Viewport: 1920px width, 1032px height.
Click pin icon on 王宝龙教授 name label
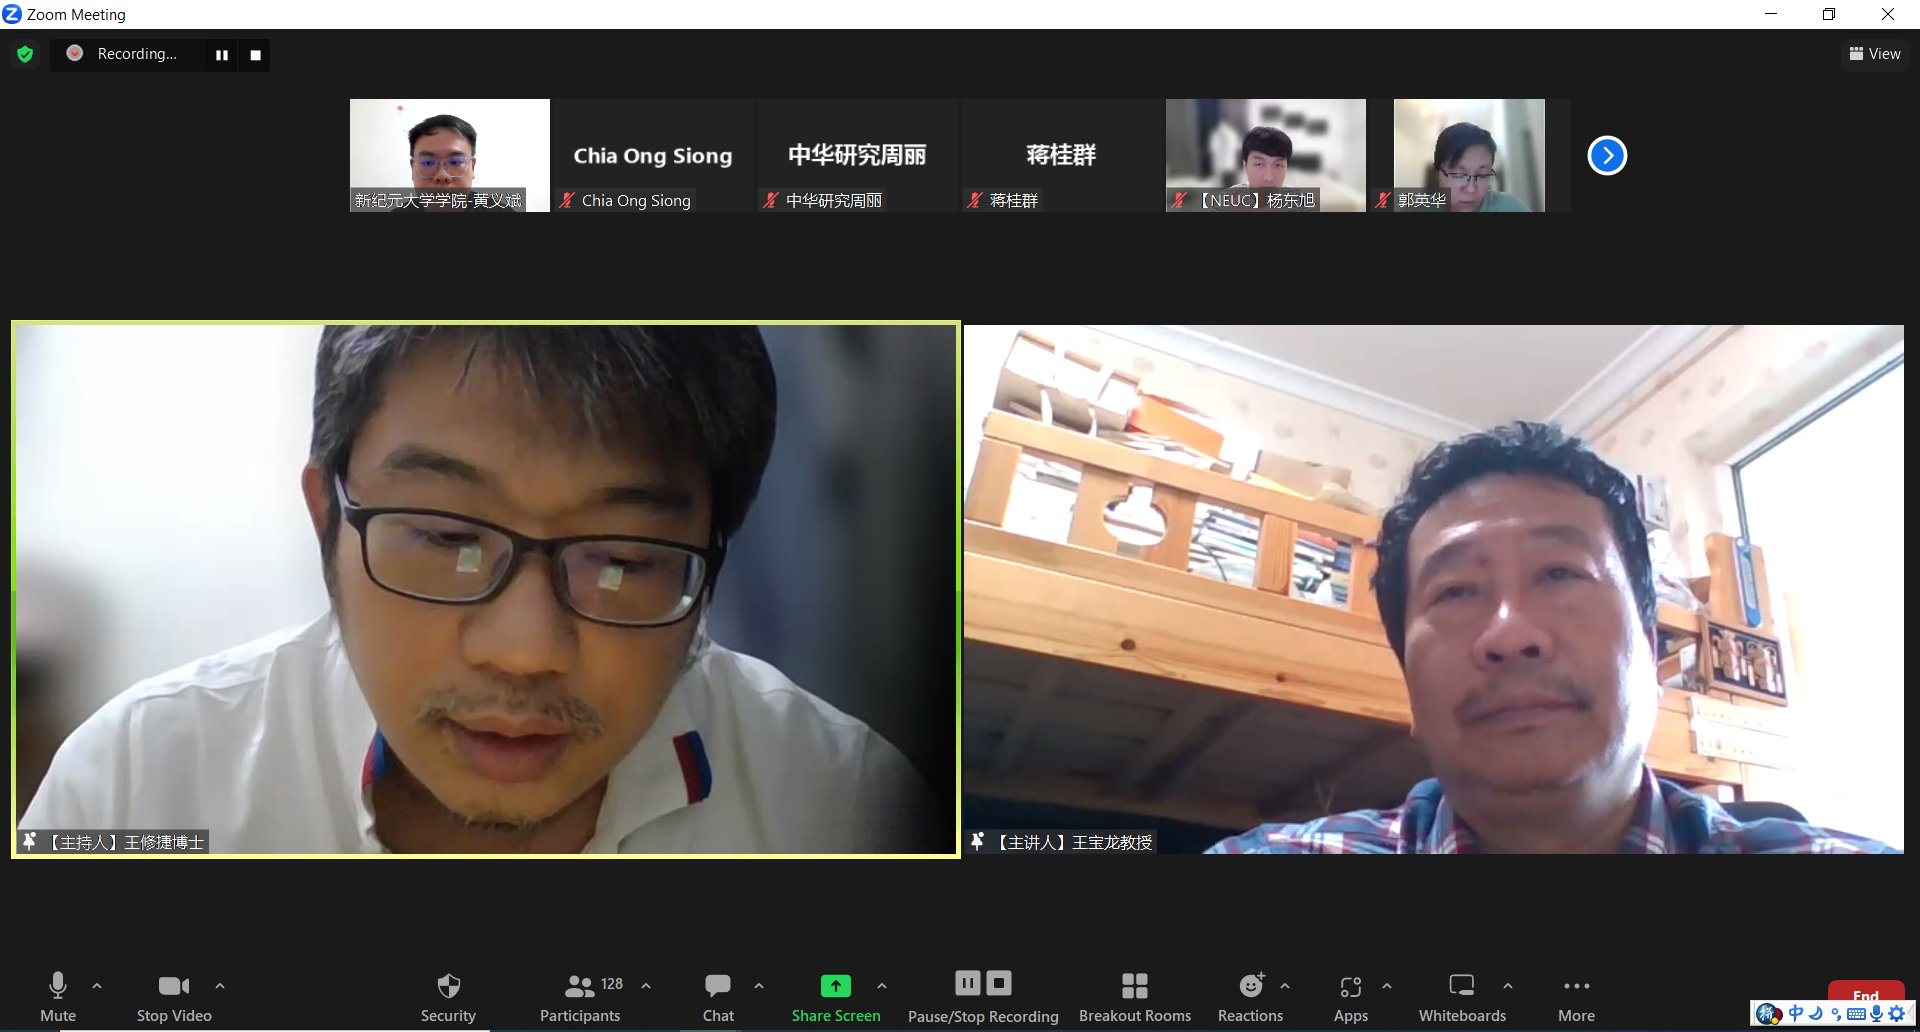pyautogui.click(x=978, y=841)
